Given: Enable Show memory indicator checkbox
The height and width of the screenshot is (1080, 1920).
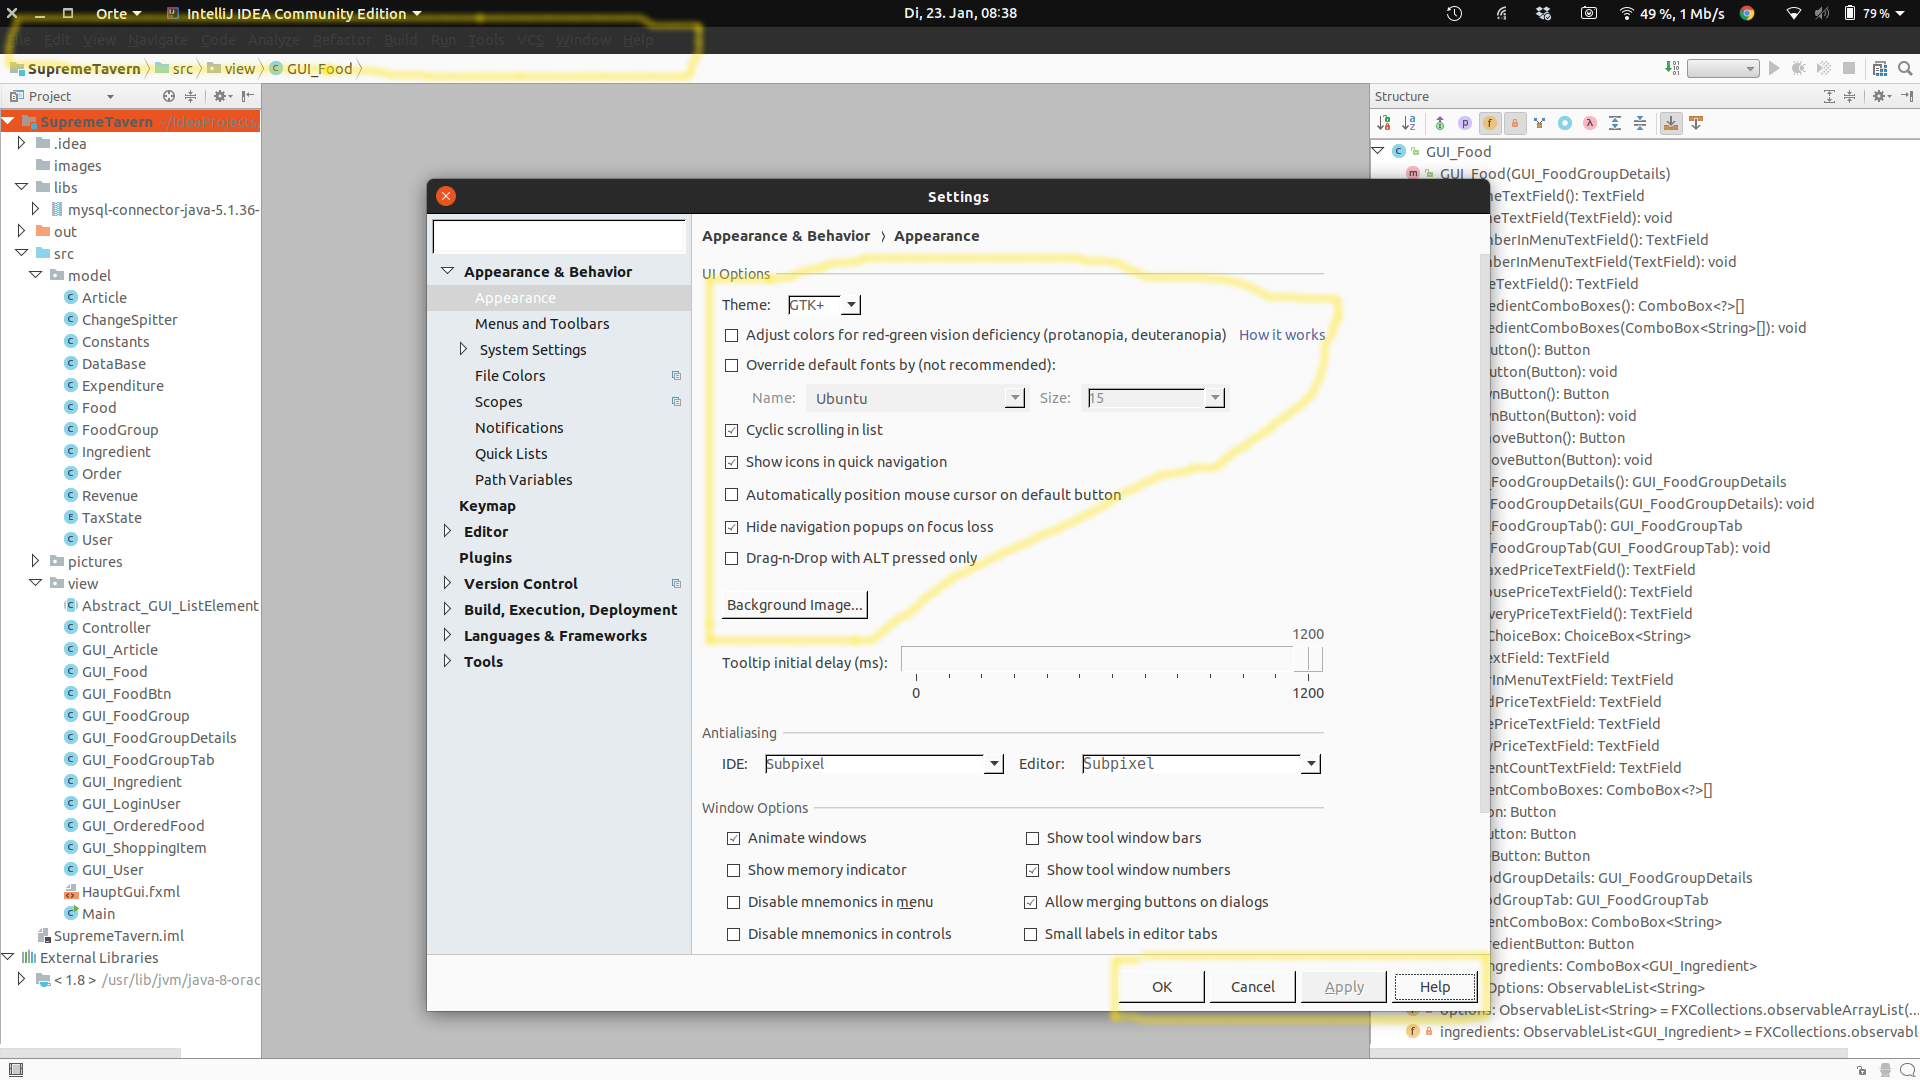Looking at the screenshot, I should click(733, 870).
